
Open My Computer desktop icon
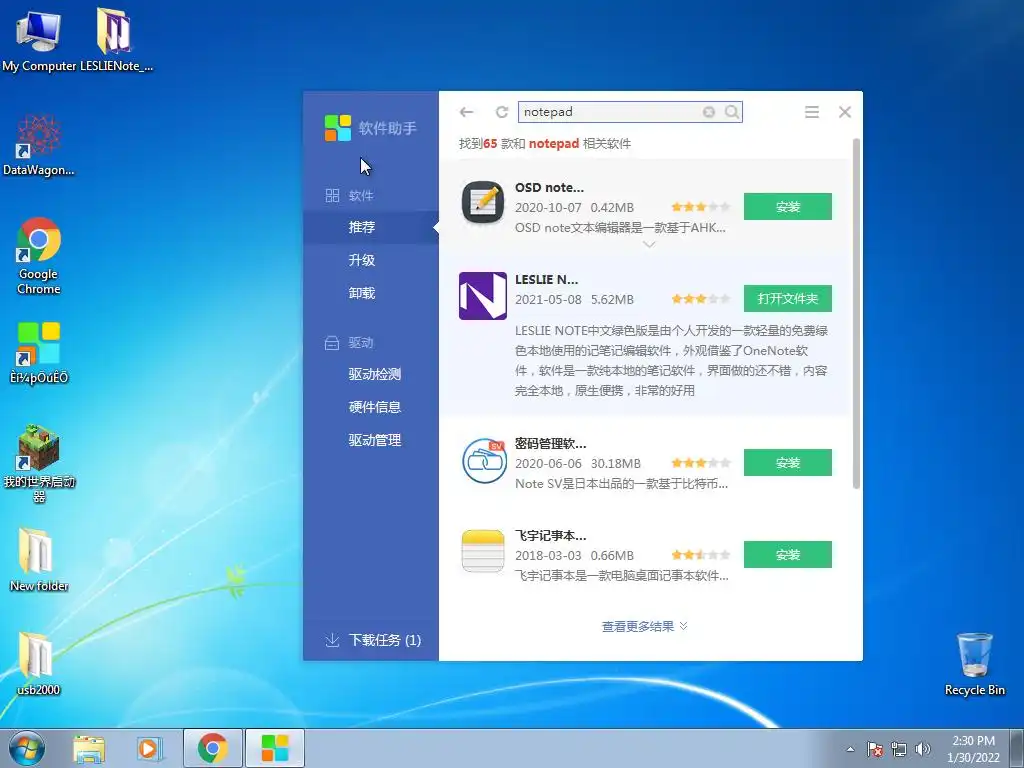pyautogui.click(x=39, y=40)
